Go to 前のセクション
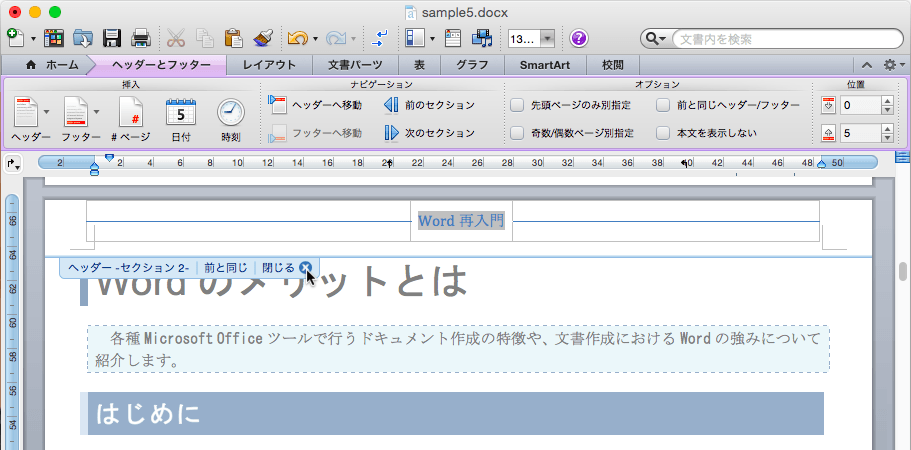The height and width of the screenshot is (450, 911). click(429, 105)
